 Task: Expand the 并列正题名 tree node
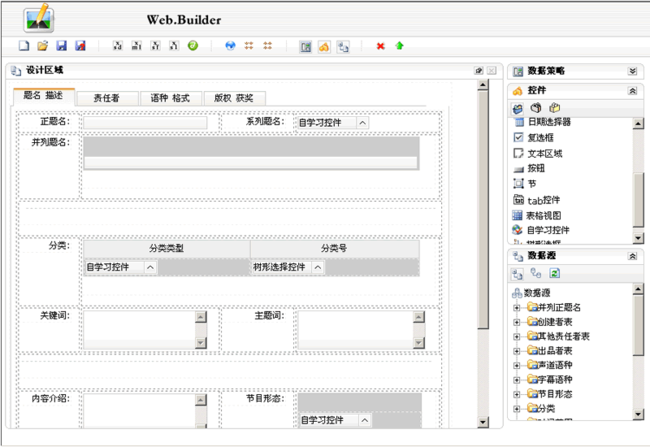[x=517, y=308]
